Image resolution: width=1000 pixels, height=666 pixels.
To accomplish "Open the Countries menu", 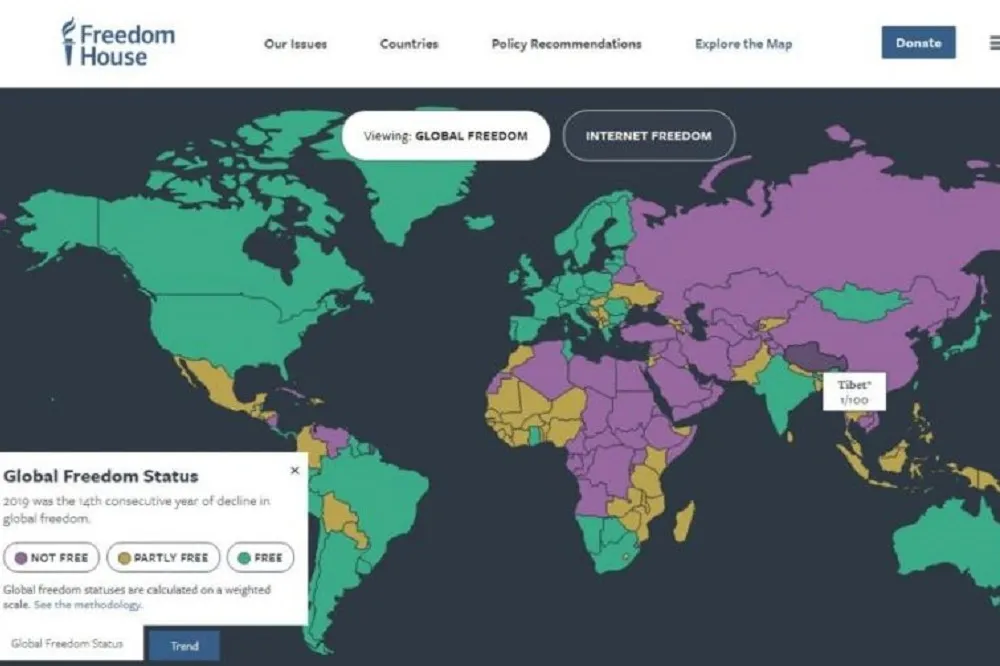I will click(x=409, y=44).
